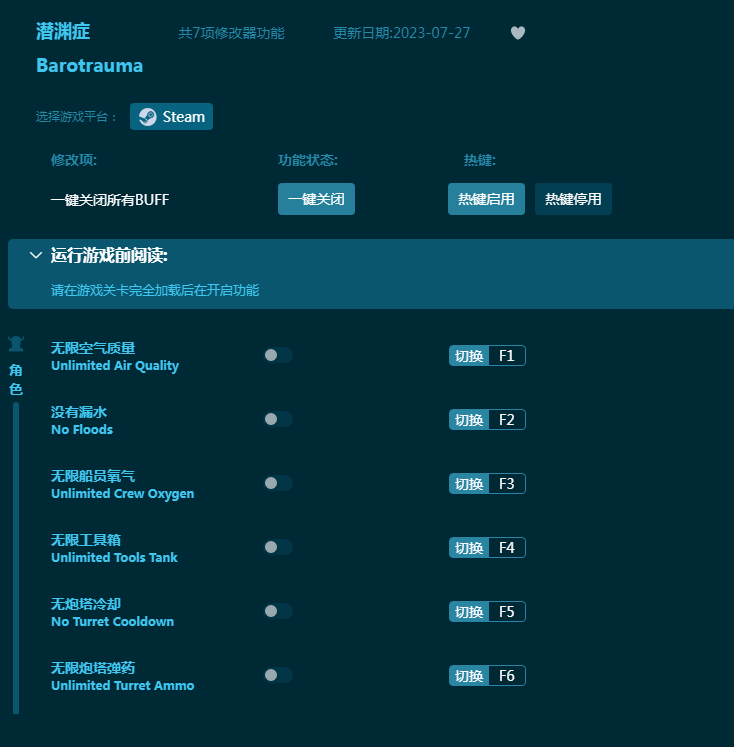Click the 热键启用 button
The width and height of the screenshot is (734, 747).
click(x=486, y=199)
